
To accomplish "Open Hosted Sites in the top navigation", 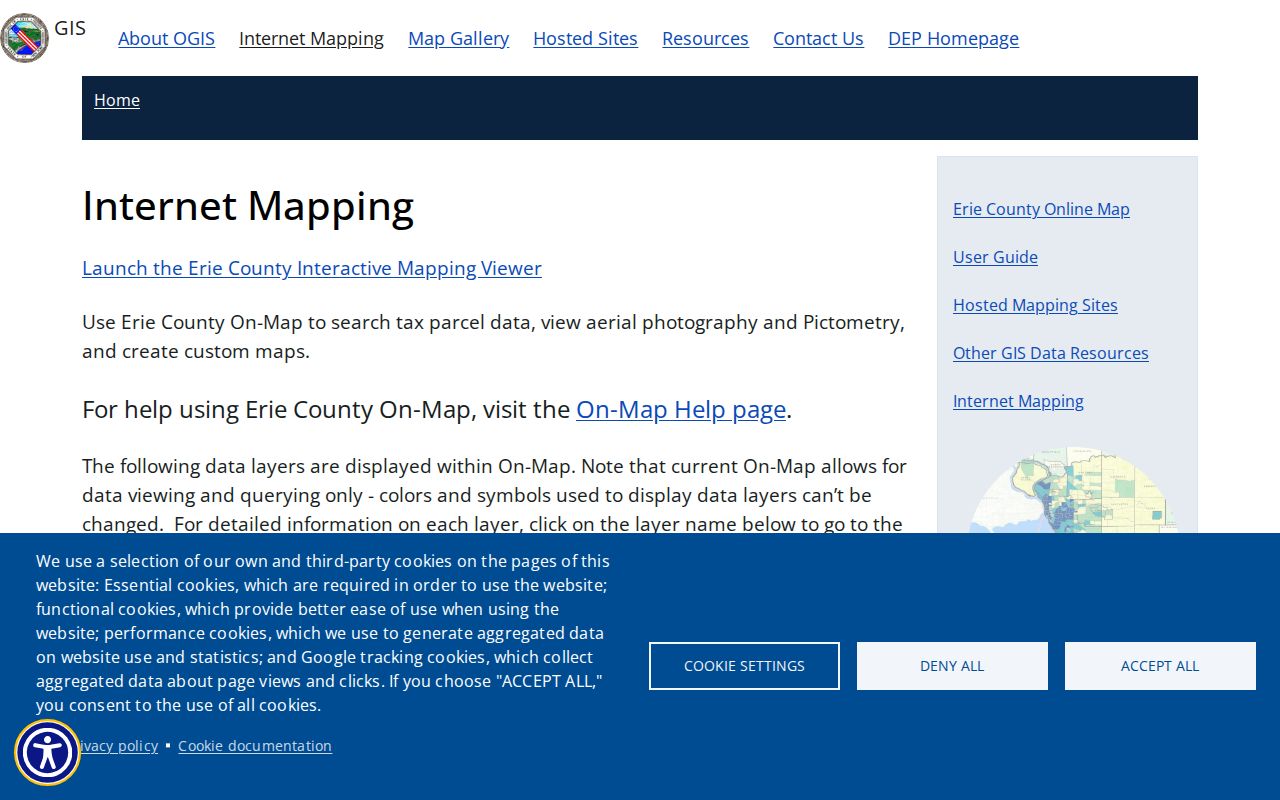I will 585,38.
